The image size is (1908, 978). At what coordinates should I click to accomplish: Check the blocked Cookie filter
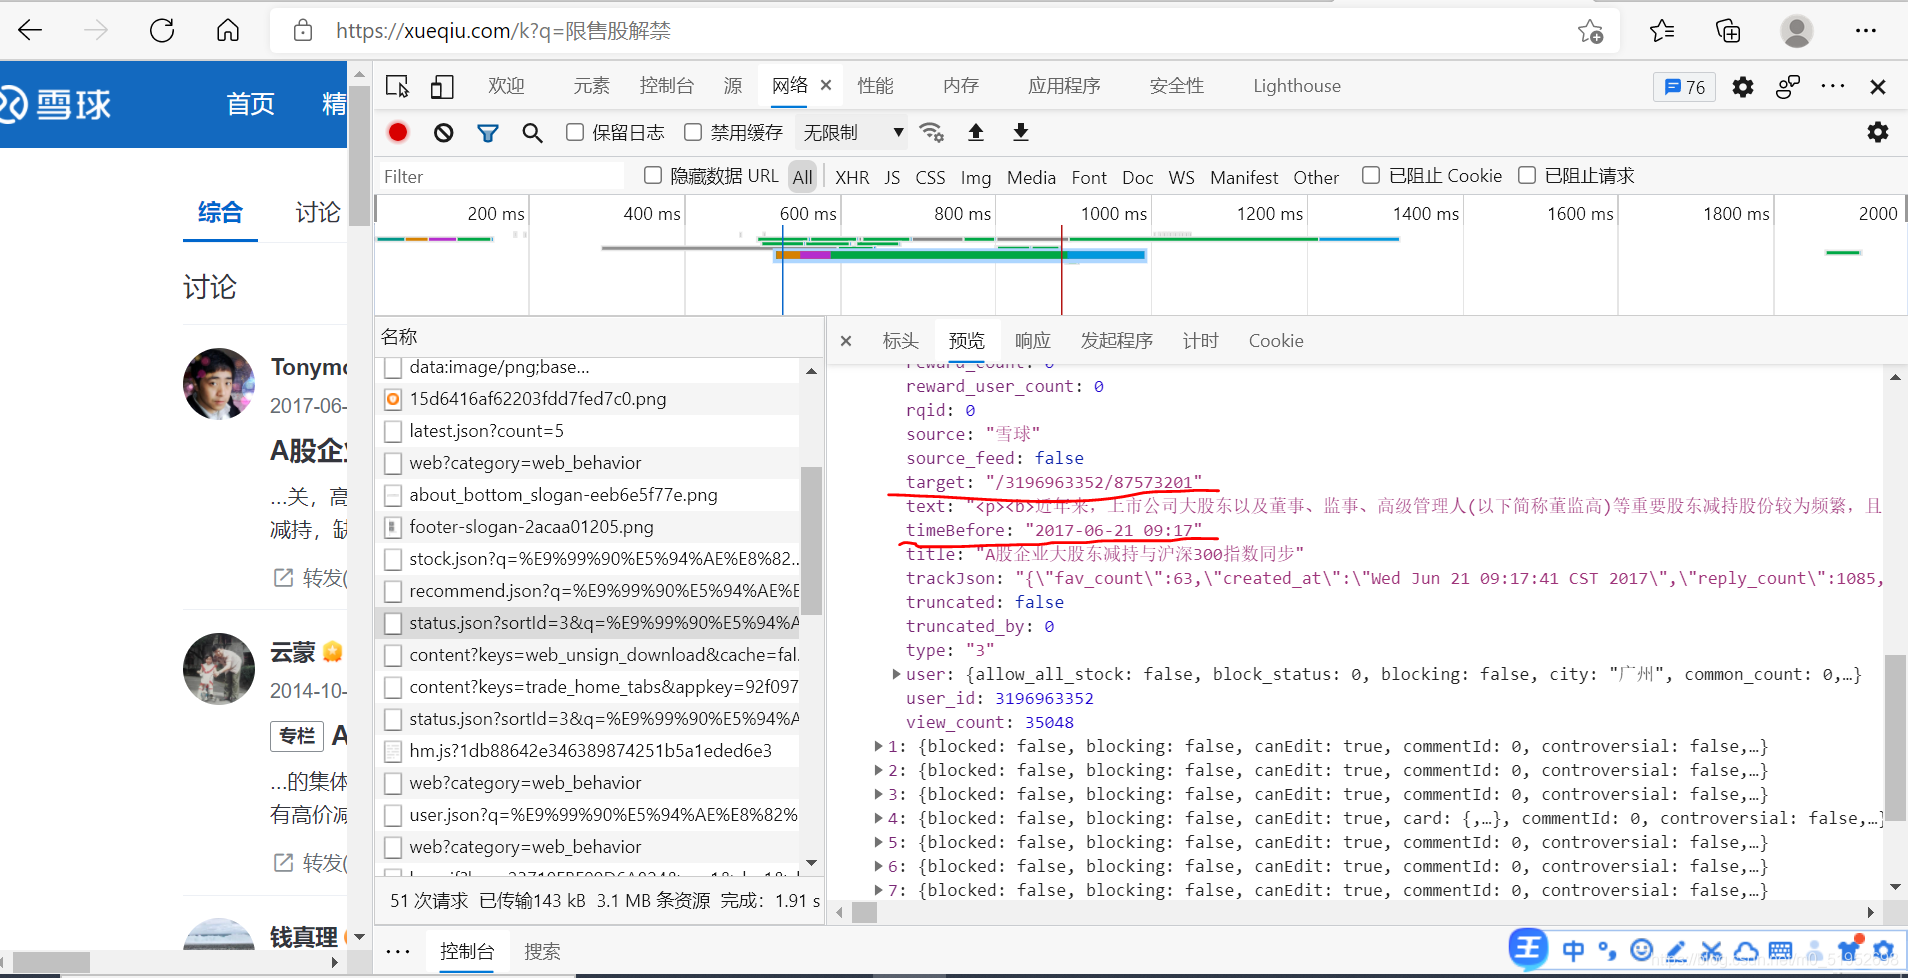click(x=1371, y=175)
